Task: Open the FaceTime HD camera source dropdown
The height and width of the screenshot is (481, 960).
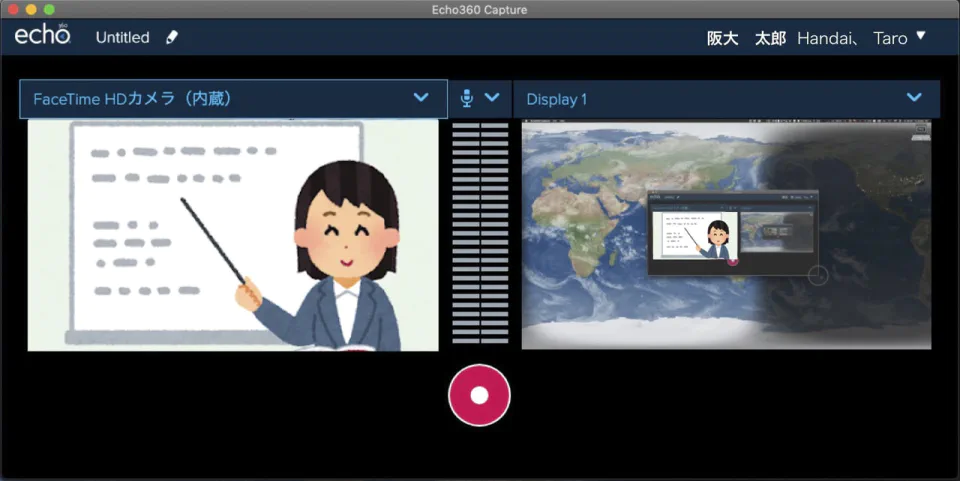Action: tap(233, 99)
